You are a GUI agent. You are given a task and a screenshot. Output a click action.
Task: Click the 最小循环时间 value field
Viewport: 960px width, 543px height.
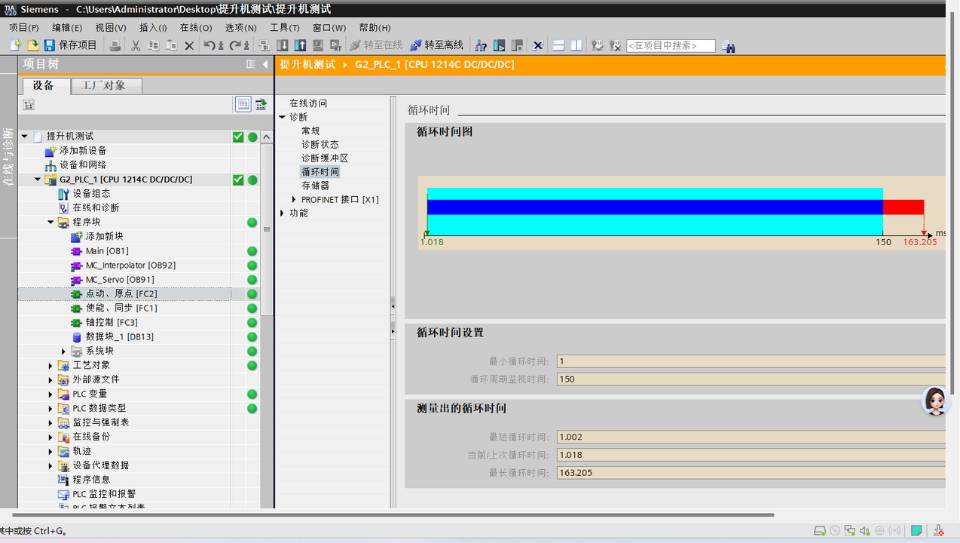click(x=751, y=361)
